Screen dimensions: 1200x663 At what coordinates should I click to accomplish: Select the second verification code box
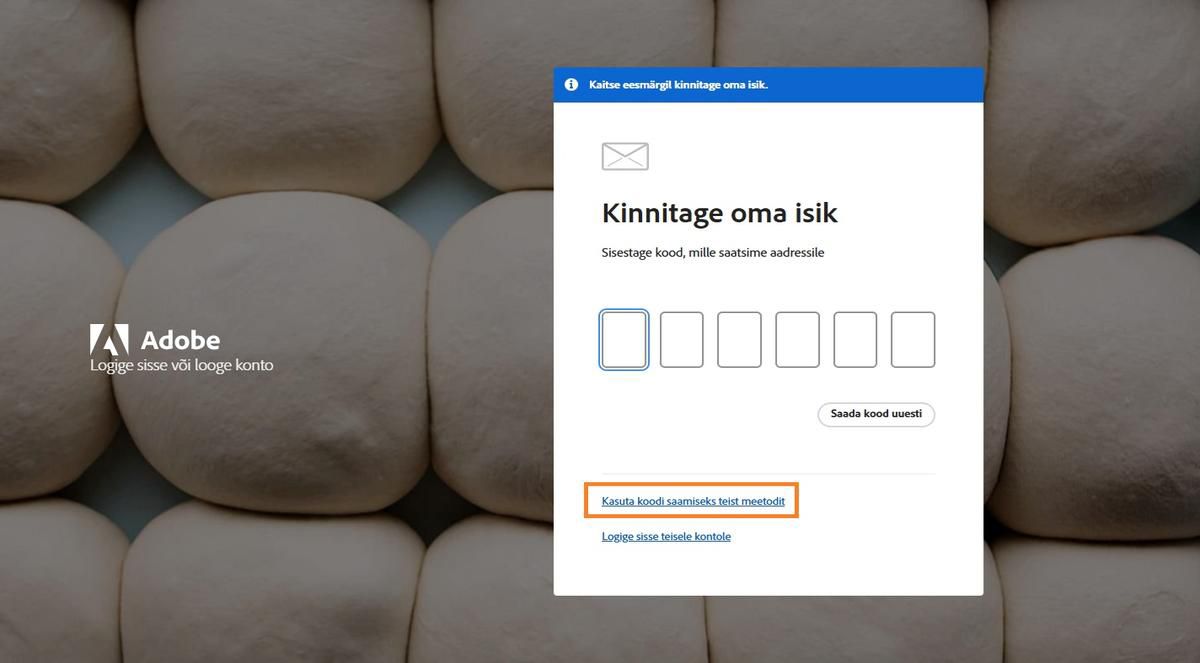coord(681,339)
